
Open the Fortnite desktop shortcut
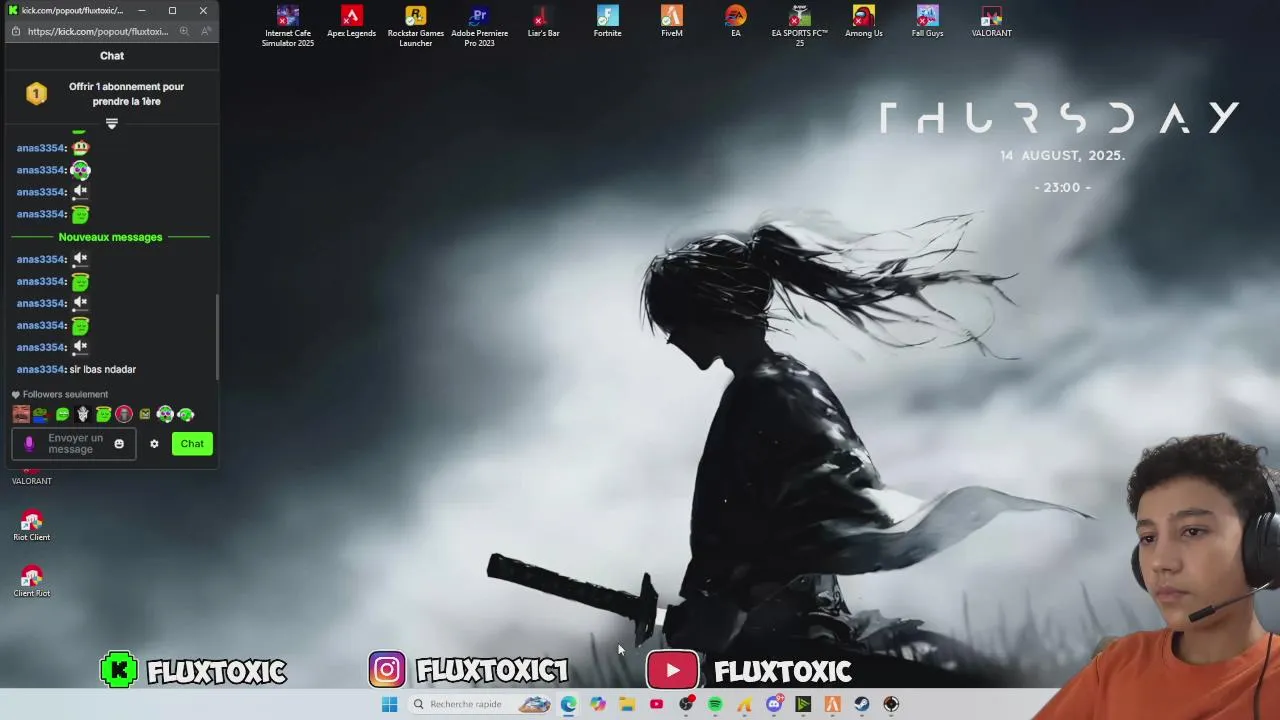(x=607, y=22)
